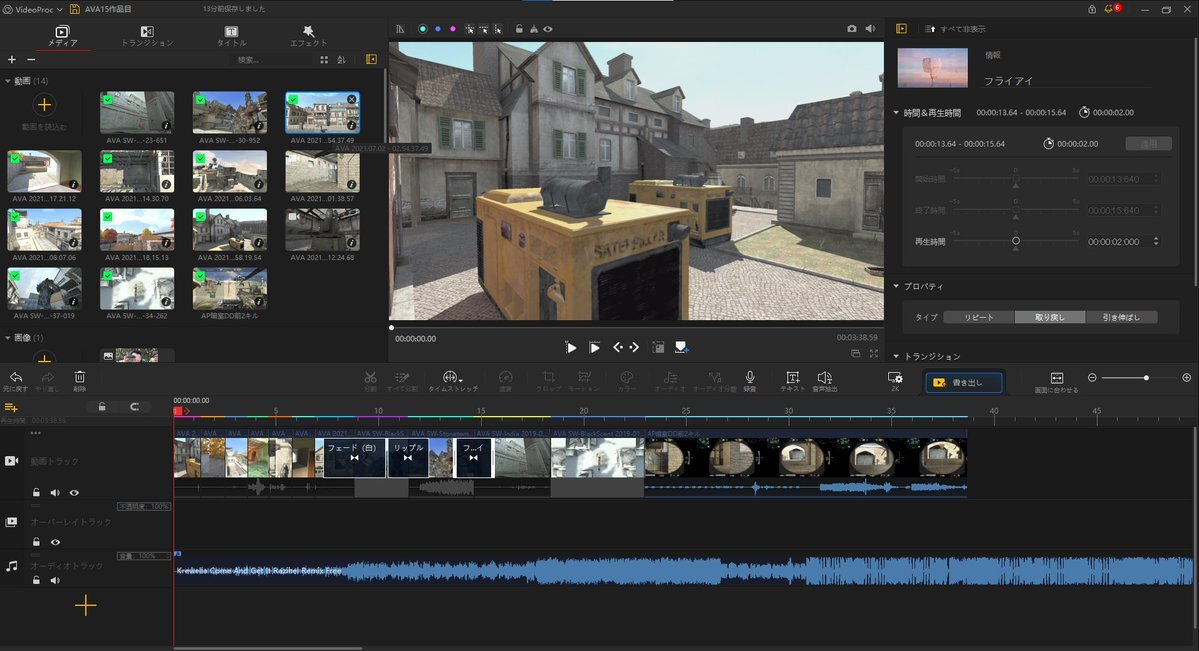Go to the エフェクト effects tab
The width and height of the screenshot is (1199, 651).
pos(308,36)
